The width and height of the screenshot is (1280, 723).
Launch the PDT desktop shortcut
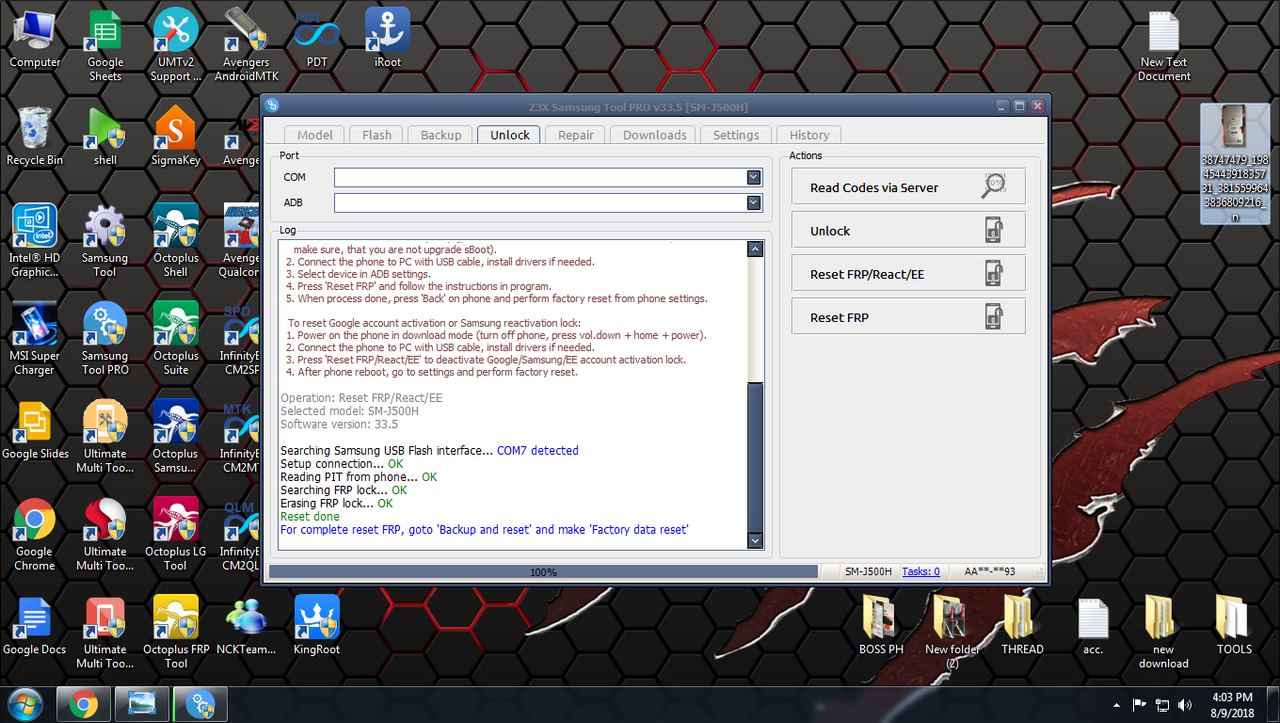click(x=317, y=40)
